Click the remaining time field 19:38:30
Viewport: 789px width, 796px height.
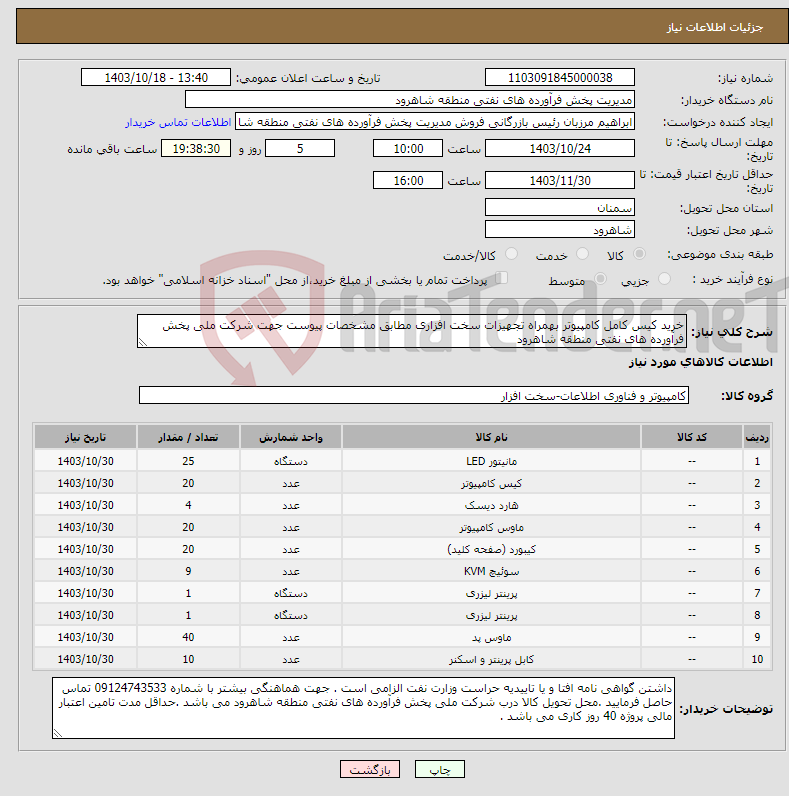coord(196,149)
